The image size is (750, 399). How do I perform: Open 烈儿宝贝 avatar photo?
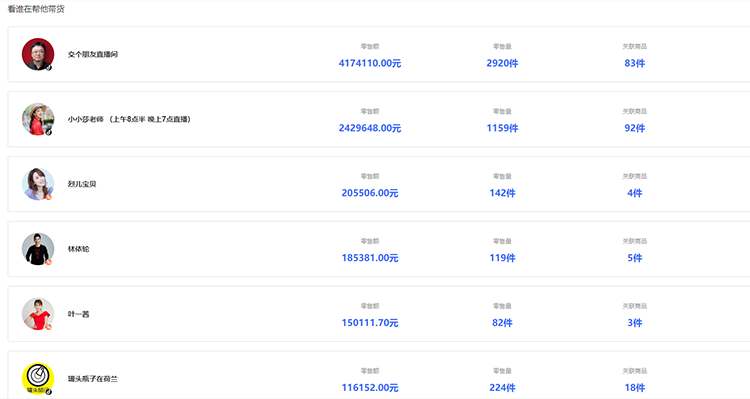tap(38, 184)
